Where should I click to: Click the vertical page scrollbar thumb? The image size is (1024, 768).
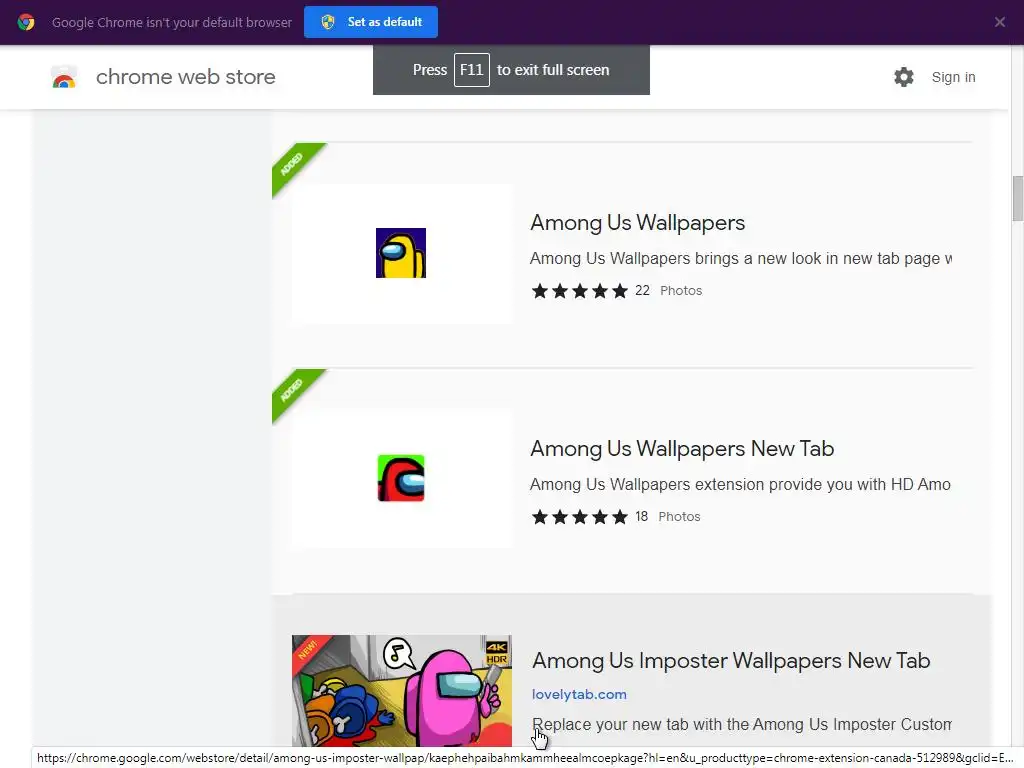click(x=1017, y=199)
